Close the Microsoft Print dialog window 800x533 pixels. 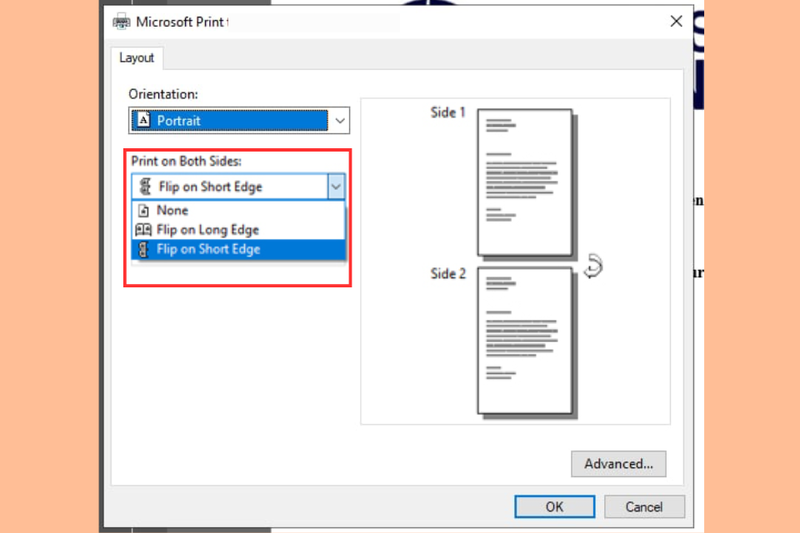676,21
